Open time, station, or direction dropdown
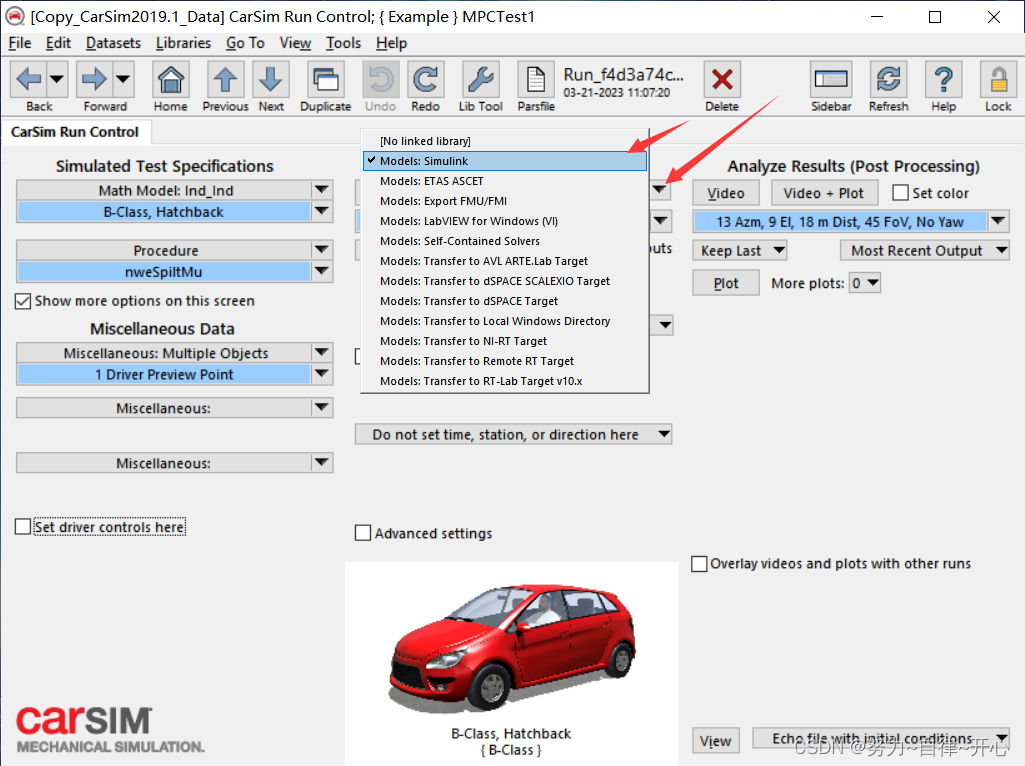The width and height of the screenshot is (1025, 766). pyautogui.click(x=513, y=435)
